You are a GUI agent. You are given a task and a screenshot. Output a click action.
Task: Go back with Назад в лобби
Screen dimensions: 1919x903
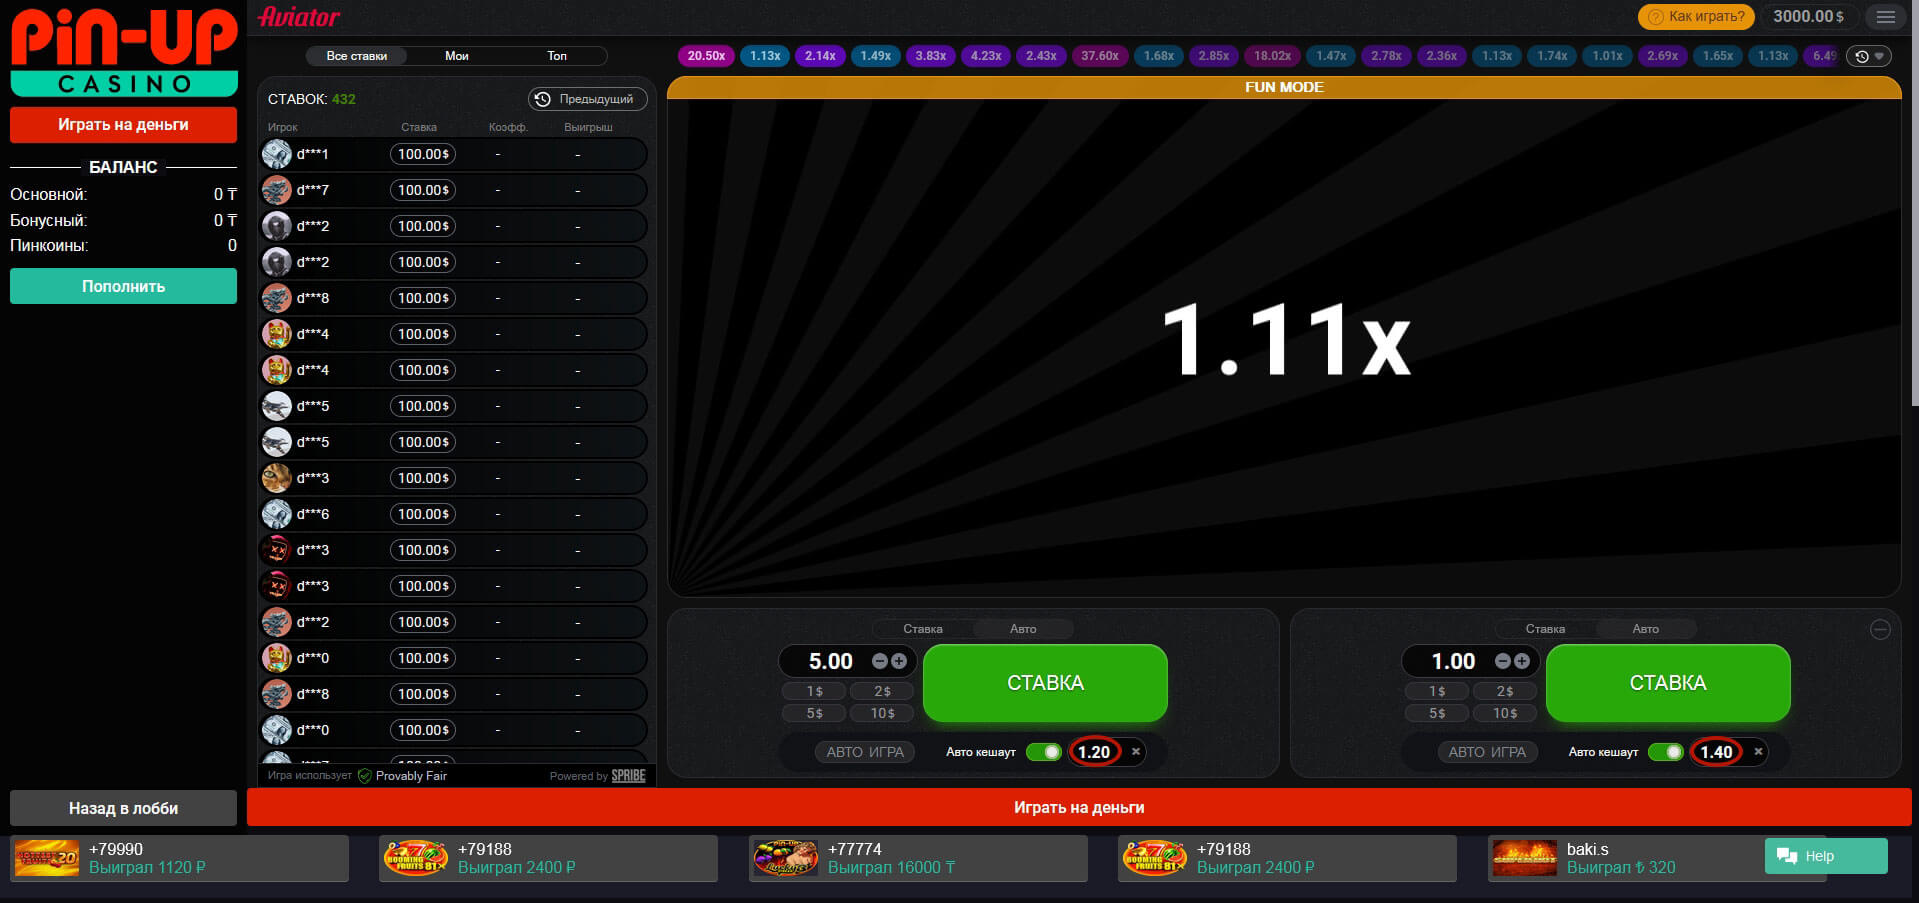point(123,808)
